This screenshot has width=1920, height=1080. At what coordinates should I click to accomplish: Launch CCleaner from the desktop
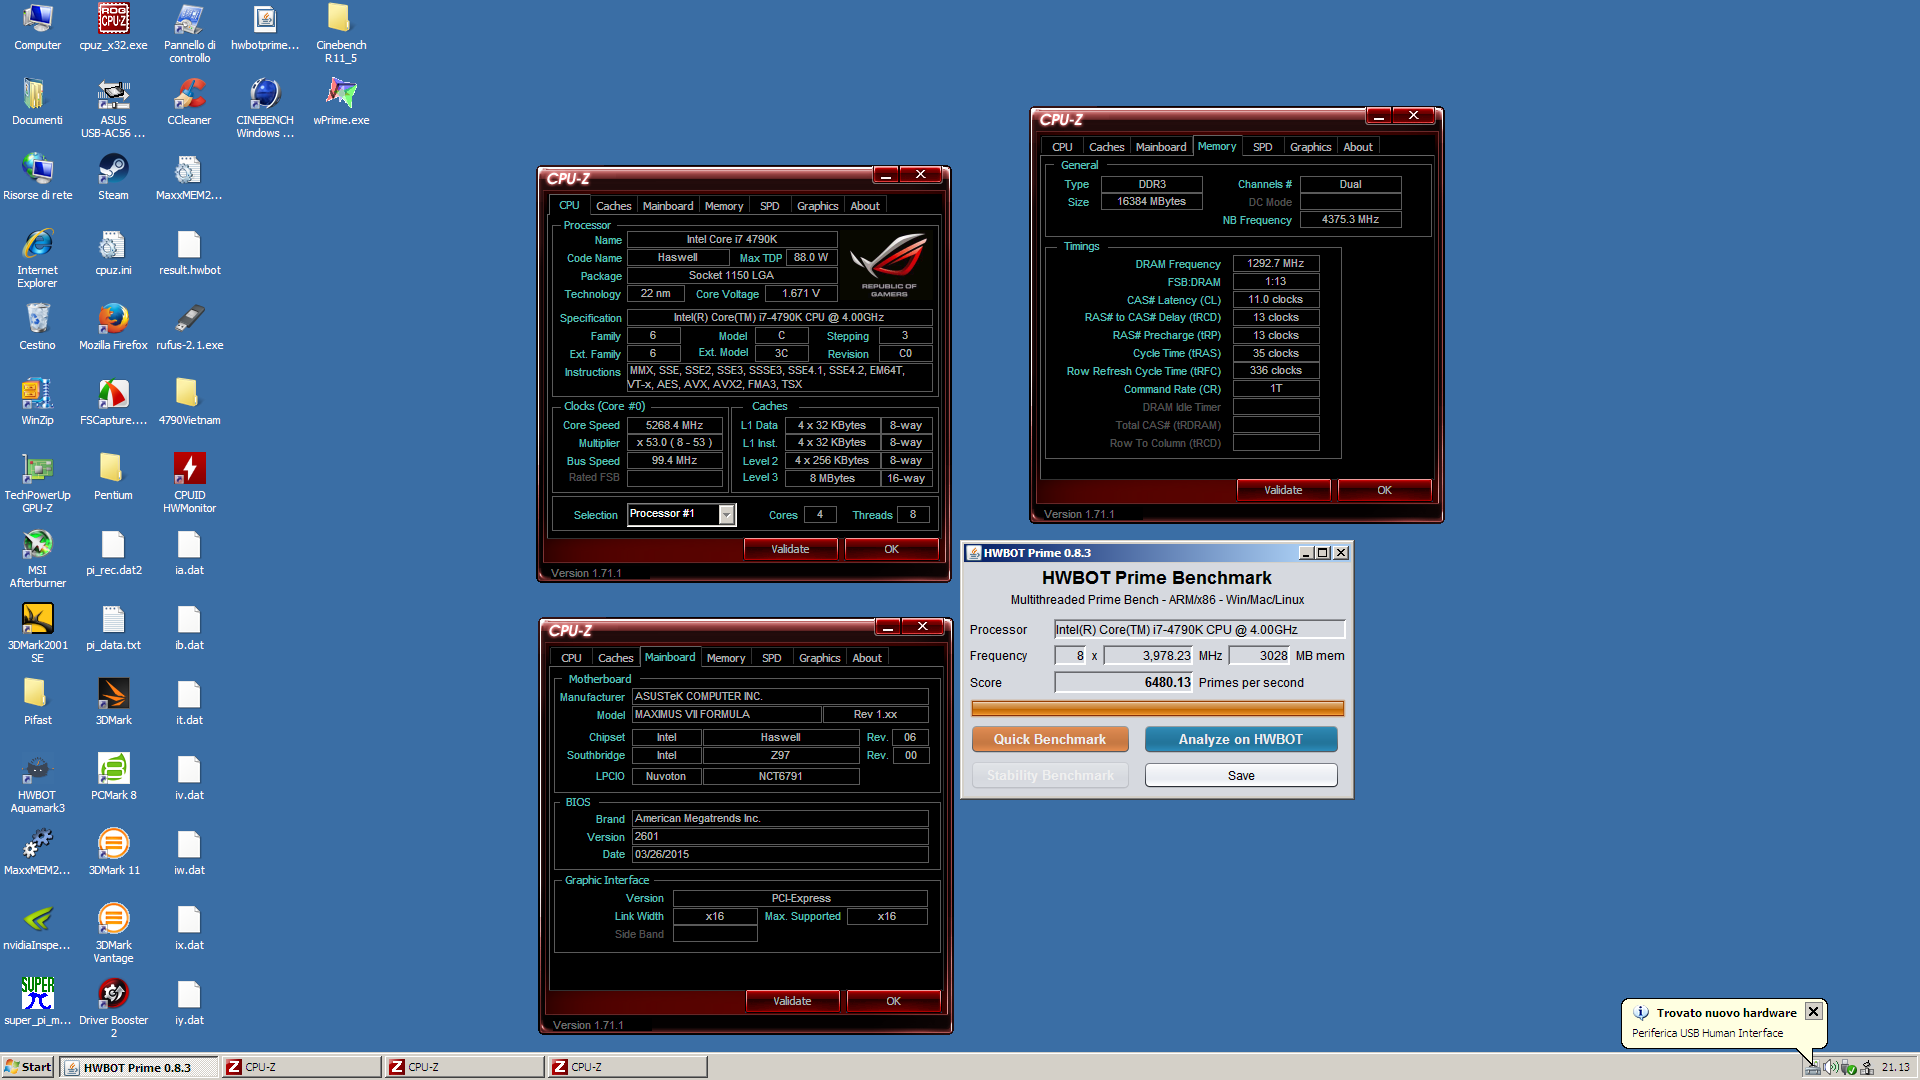(x=189, y=102)
